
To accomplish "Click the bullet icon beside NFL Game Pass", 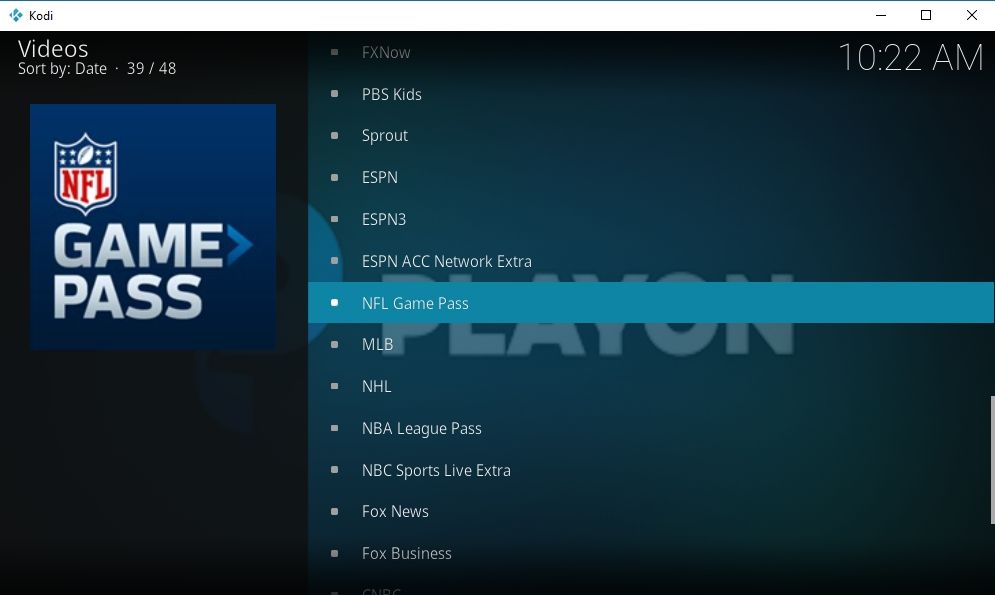I will click(334, 303).
